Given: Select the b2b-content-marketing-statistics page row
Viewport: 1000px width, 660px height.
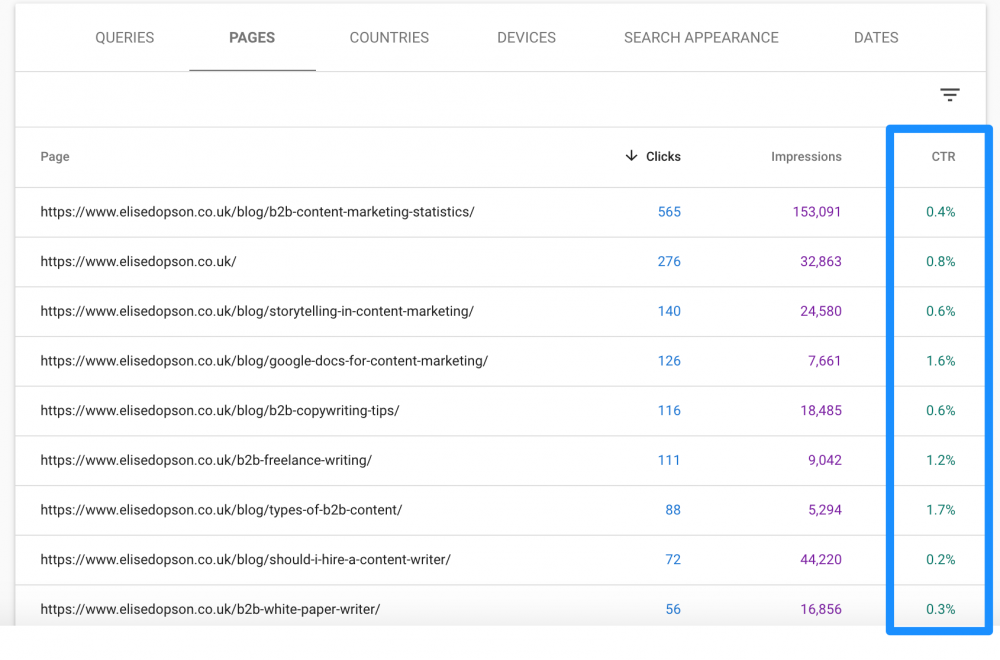Looking at the screenshot, I should [x=257, y=212].
